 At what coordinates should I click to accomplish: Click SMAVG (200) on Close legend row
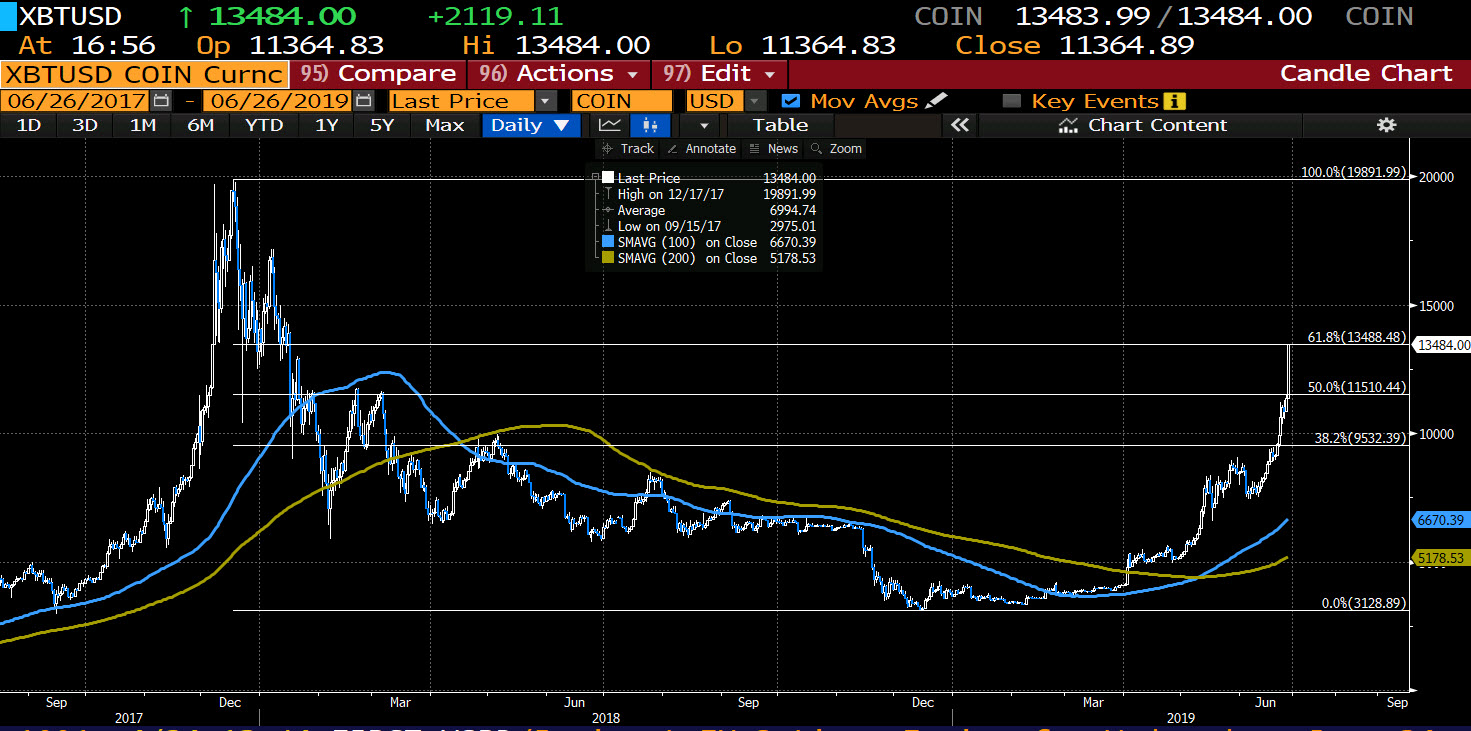pos(710,258)
